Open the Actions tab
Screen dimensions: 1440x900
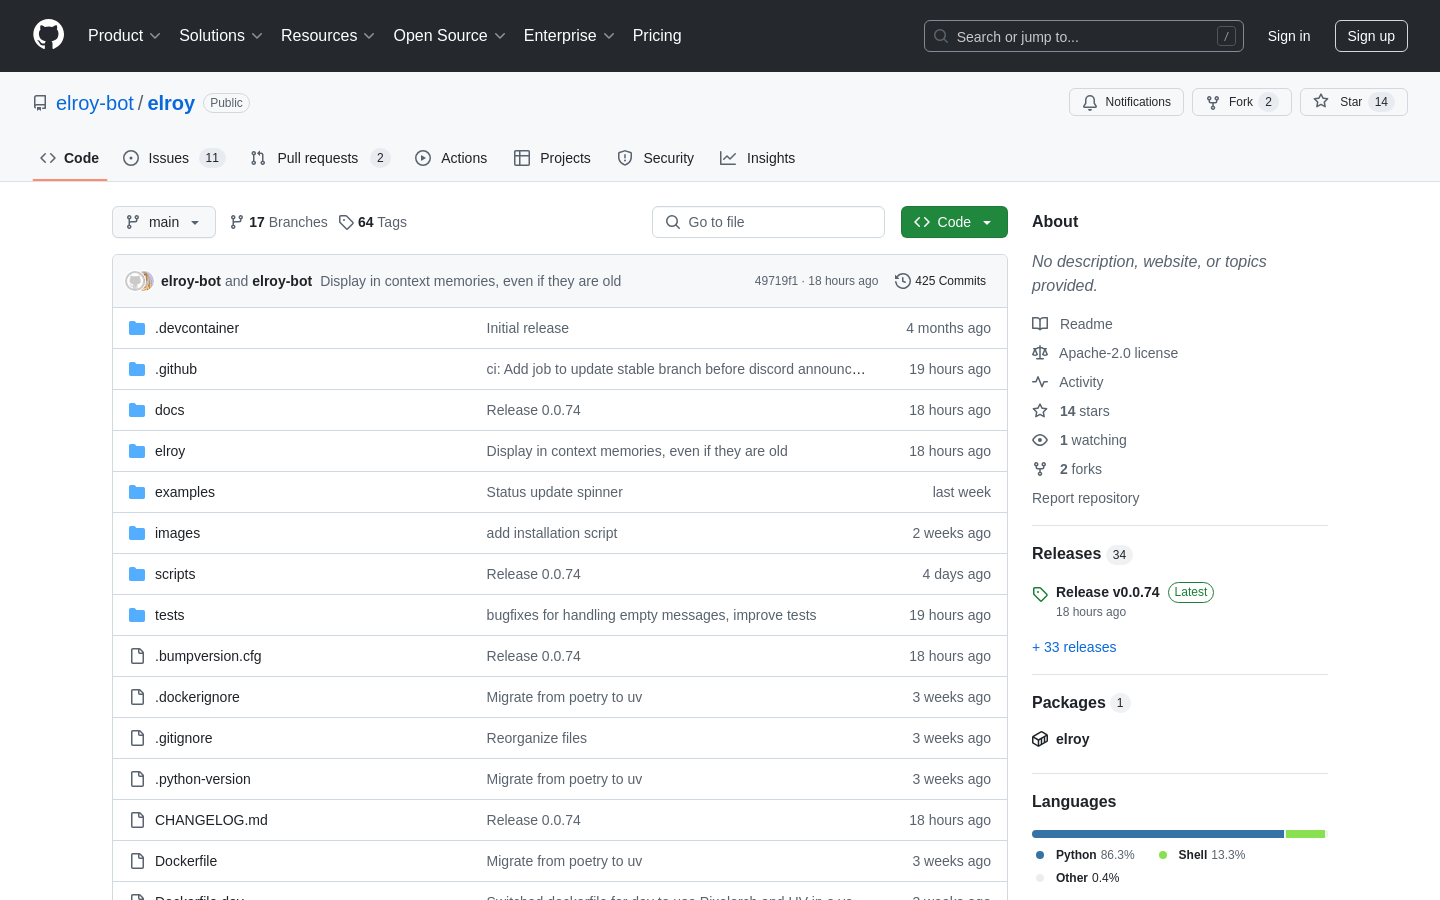(451, 158)
